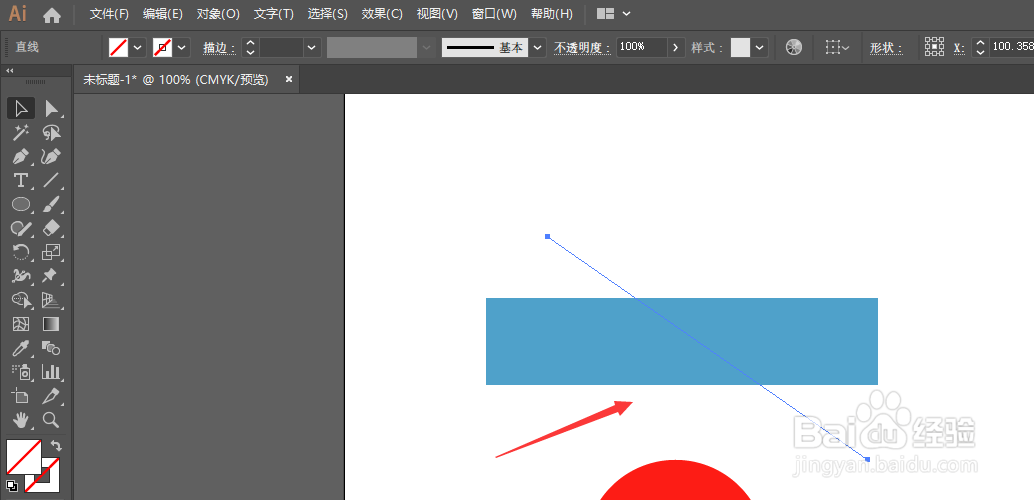Select the Selection tool (black arrow)
1034x500 pixels.
pyautogui.click(x=21, y=108)
